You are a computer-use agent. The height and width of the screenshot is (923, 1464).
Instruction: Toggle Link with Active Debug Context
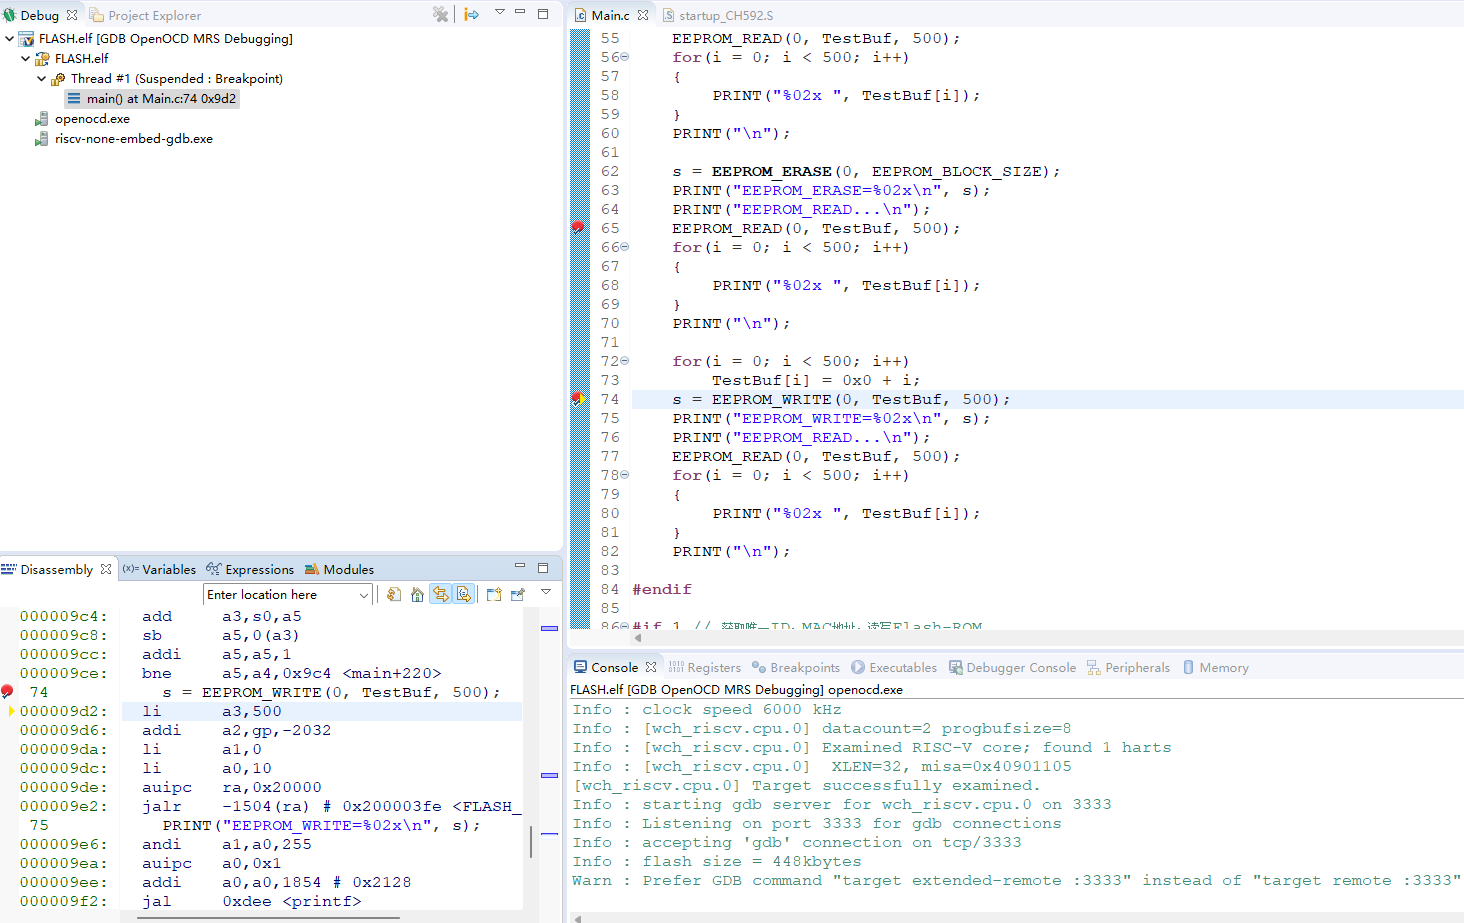click(x=441, y=594)
